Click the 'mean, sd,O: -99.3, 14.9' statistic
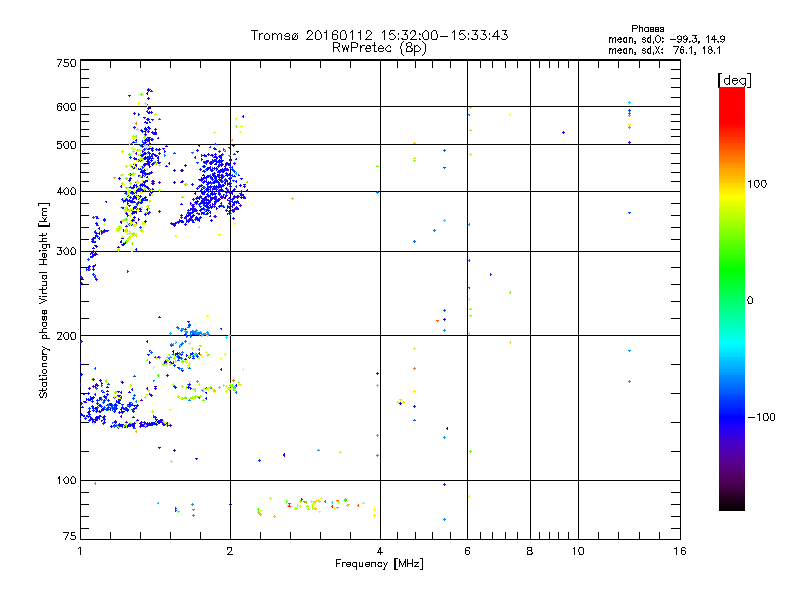Screen dimensions: 800x600 tap(666, 39)
